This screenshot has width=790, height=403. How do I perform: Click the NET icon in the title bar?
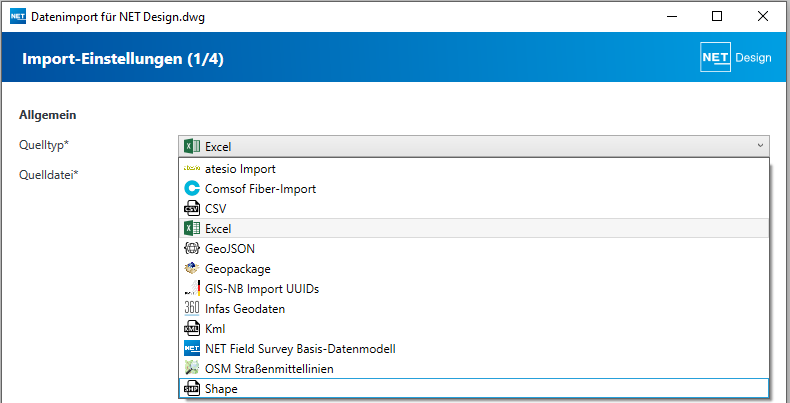[18, 16]
